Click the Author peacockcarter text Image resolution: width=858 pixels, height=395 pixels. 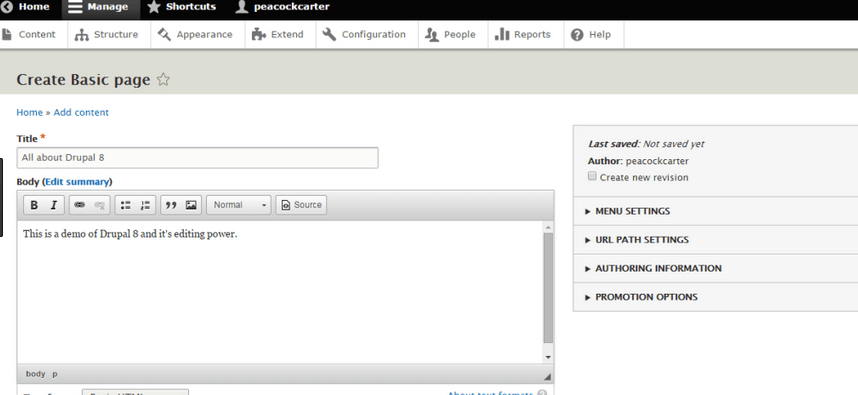(639, 161)
